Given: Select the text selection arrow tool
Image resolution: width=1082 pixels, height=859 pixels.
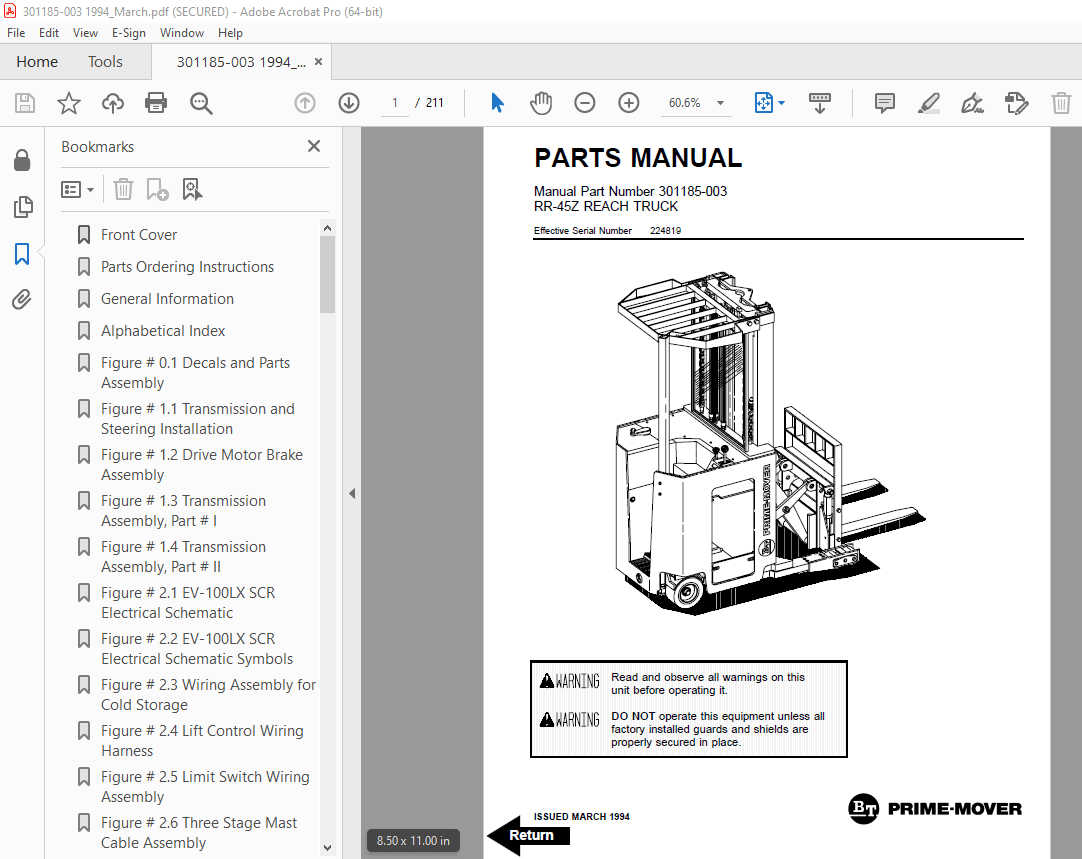Looking at the screenshot, I should point(497,102).
